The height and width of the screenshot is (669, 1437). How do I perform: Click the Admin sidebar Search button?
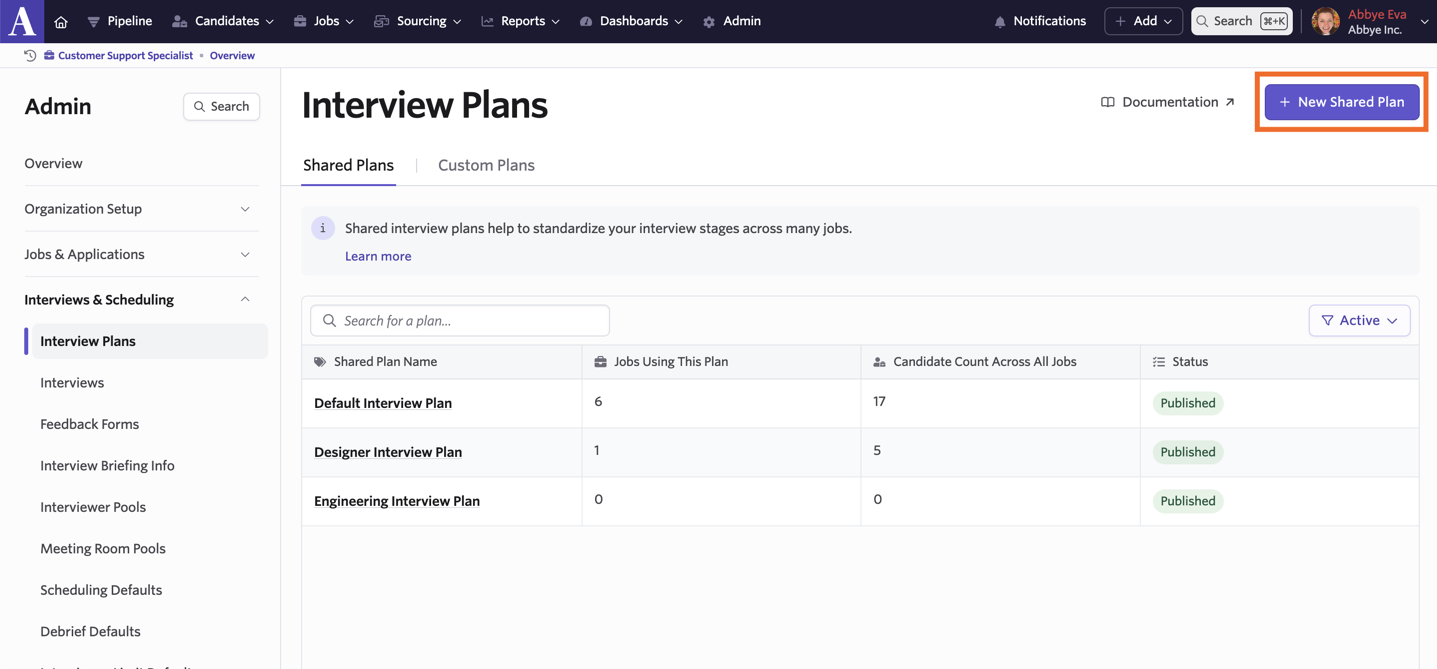pyautogui.click(x=222, y=106)
